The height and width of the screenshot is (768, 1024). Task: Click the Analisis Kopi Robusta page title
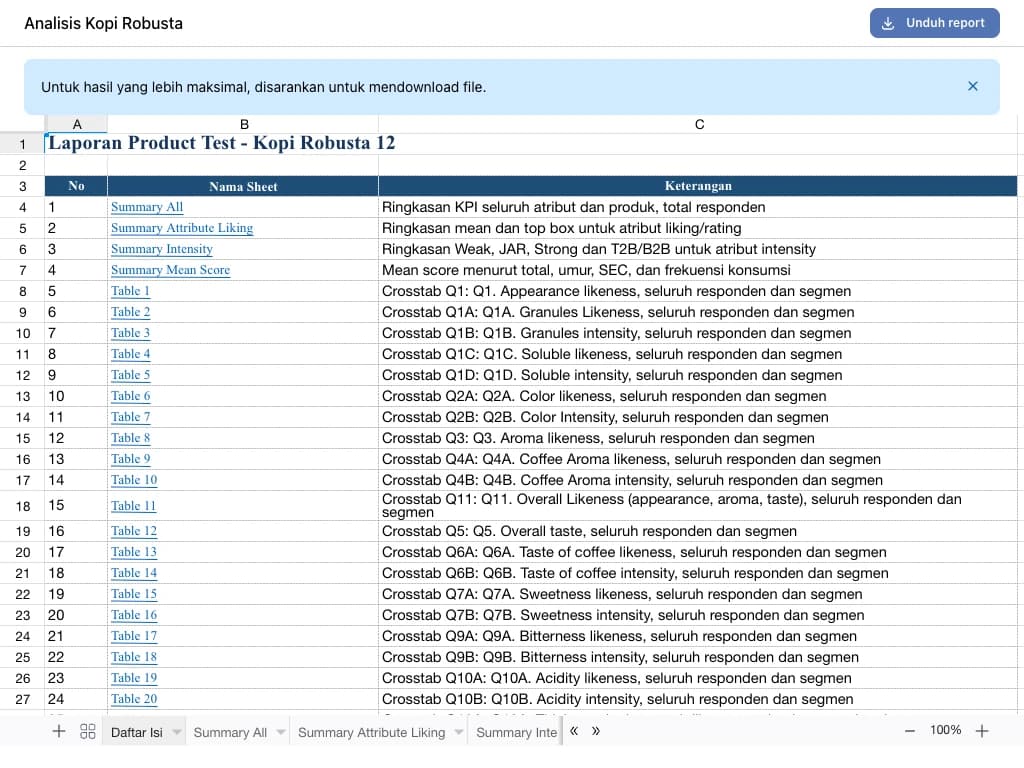coord(103,23)
